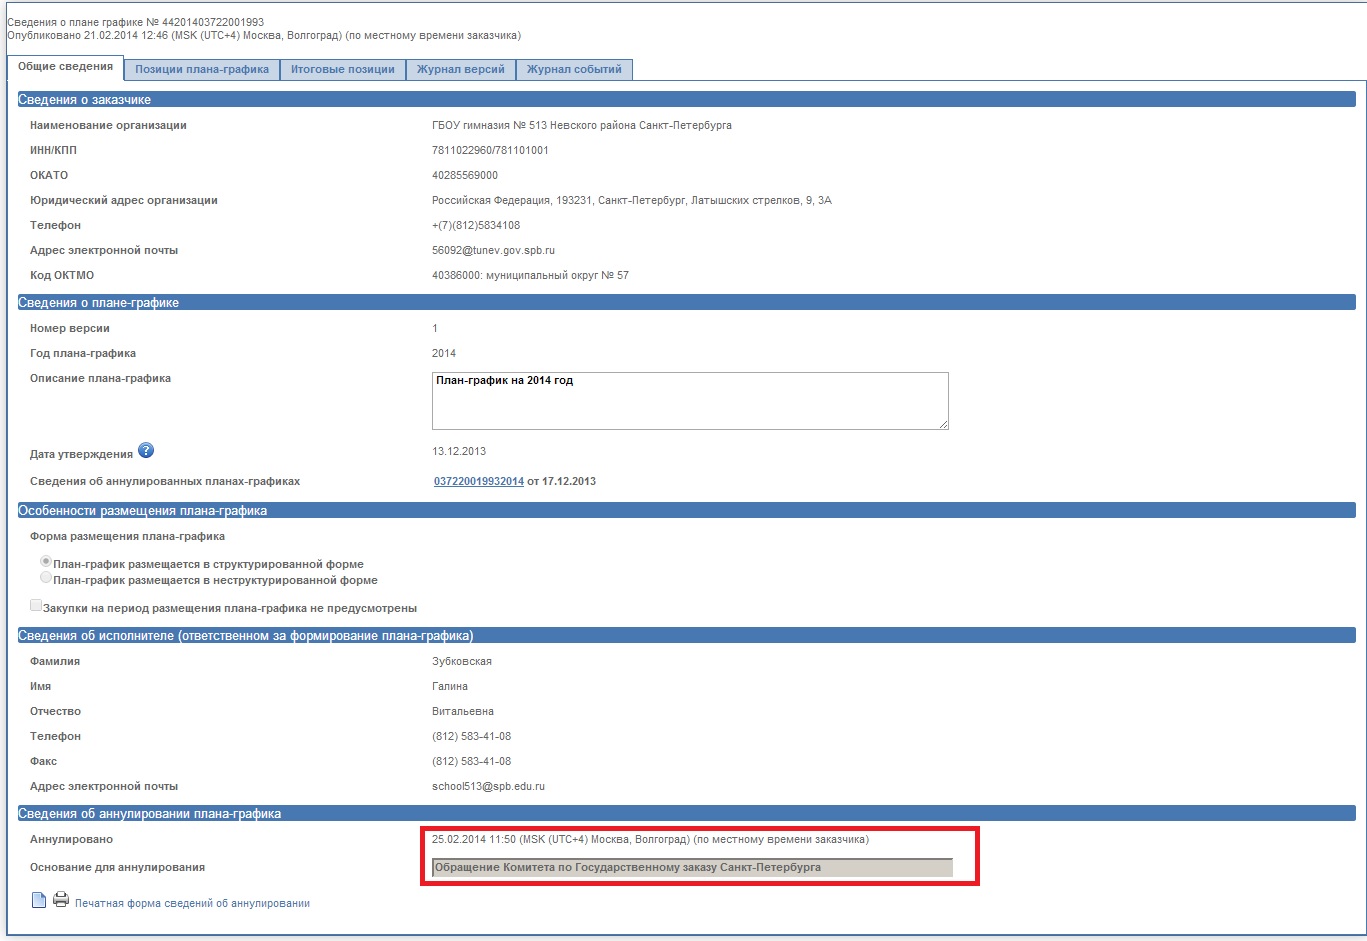Click the printer icon for annulment info
The height and width of the screenshot is (941, 1367).
tap(61, 900)
